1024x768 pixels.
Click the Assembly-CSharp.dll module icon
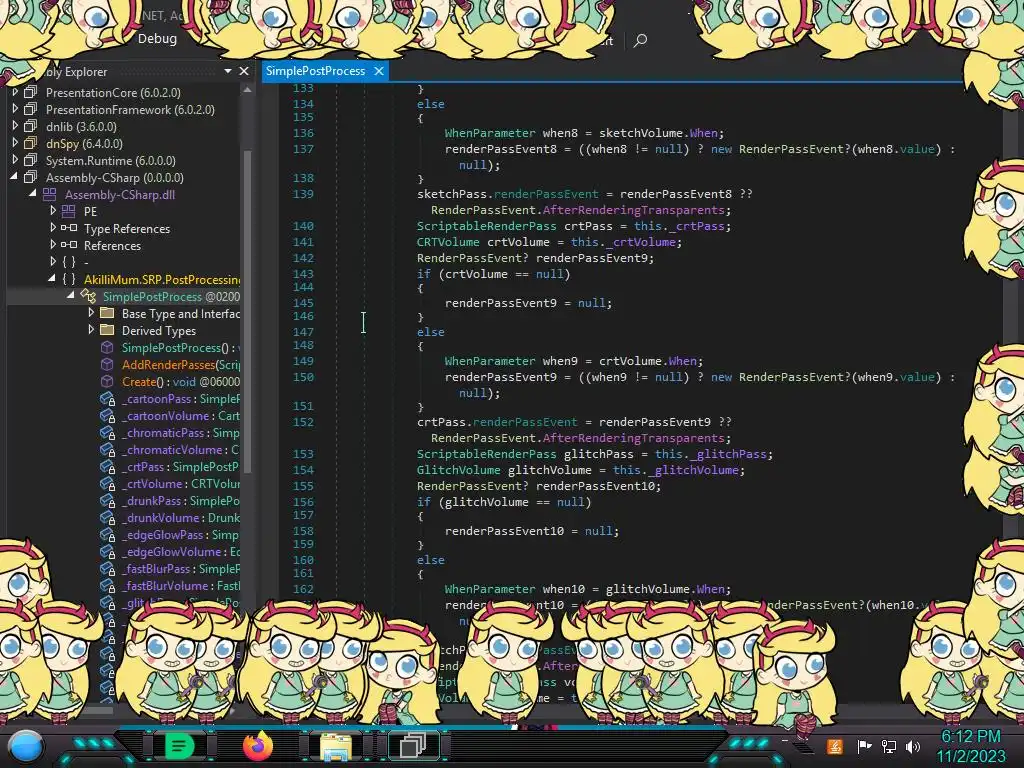click(50, 194)
